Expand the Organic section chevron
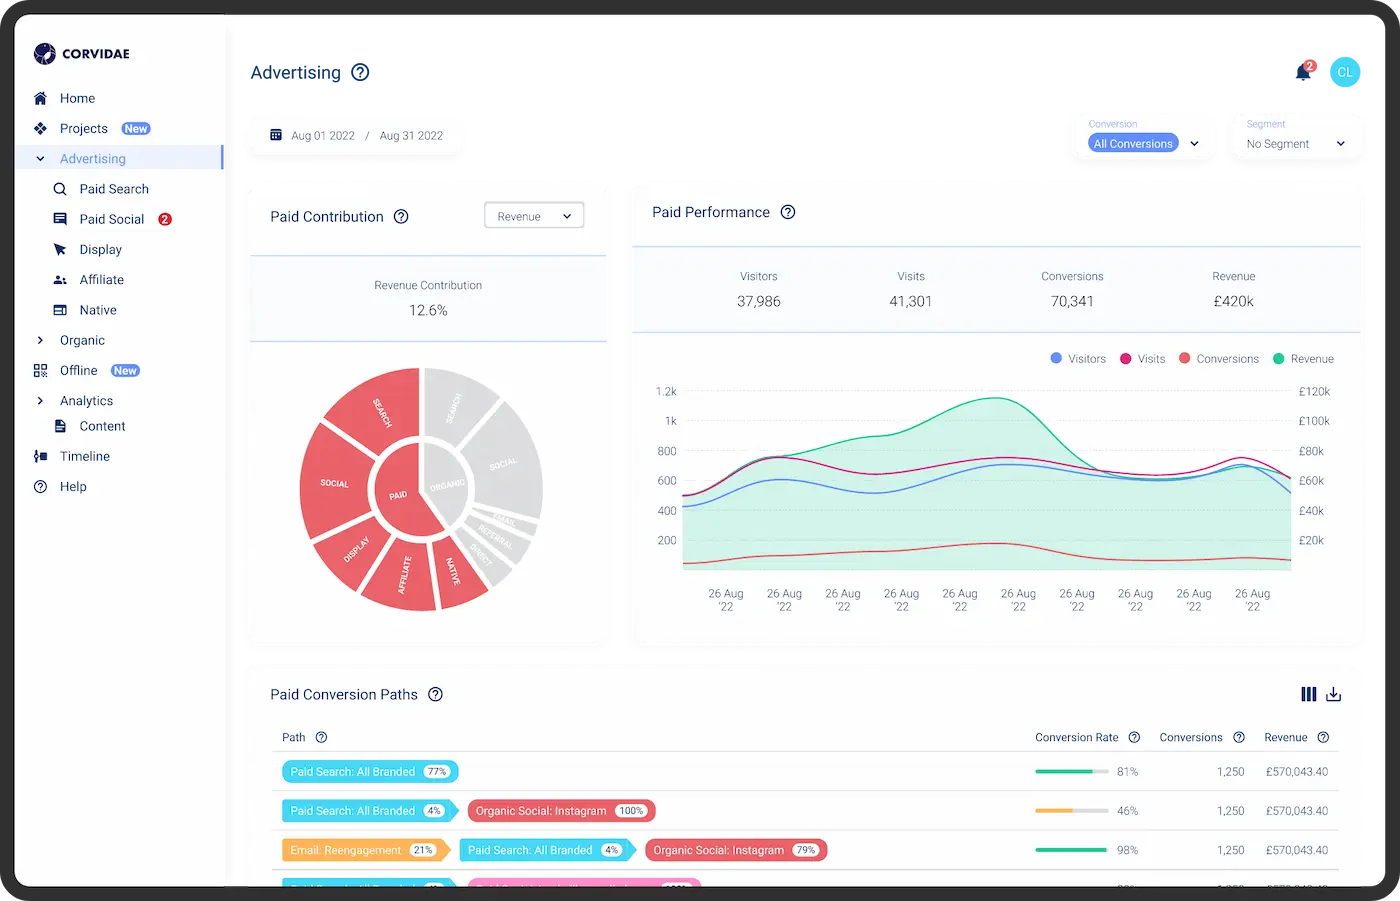This screenshot has height=901, width=1400. click(x=41, y=341)
